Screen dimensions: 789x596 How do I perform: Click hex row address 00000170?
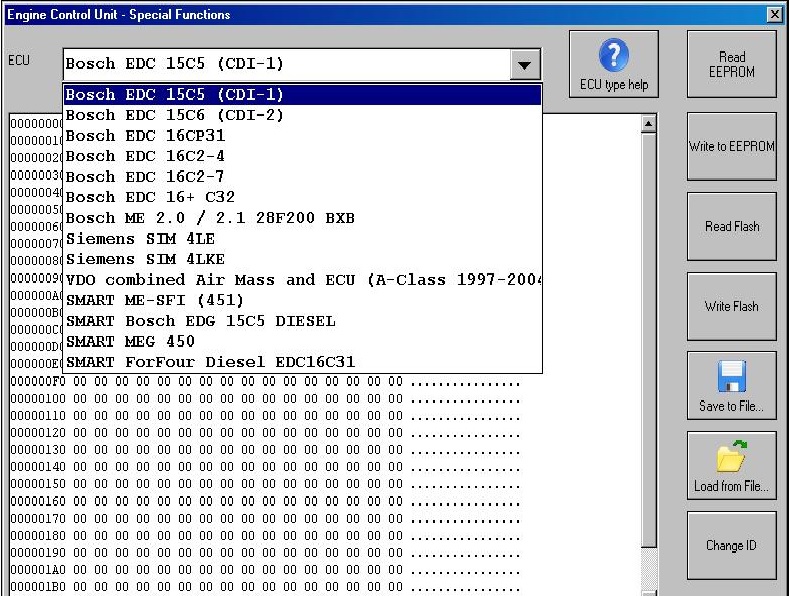pyautogui.click(x=38, y=519)
